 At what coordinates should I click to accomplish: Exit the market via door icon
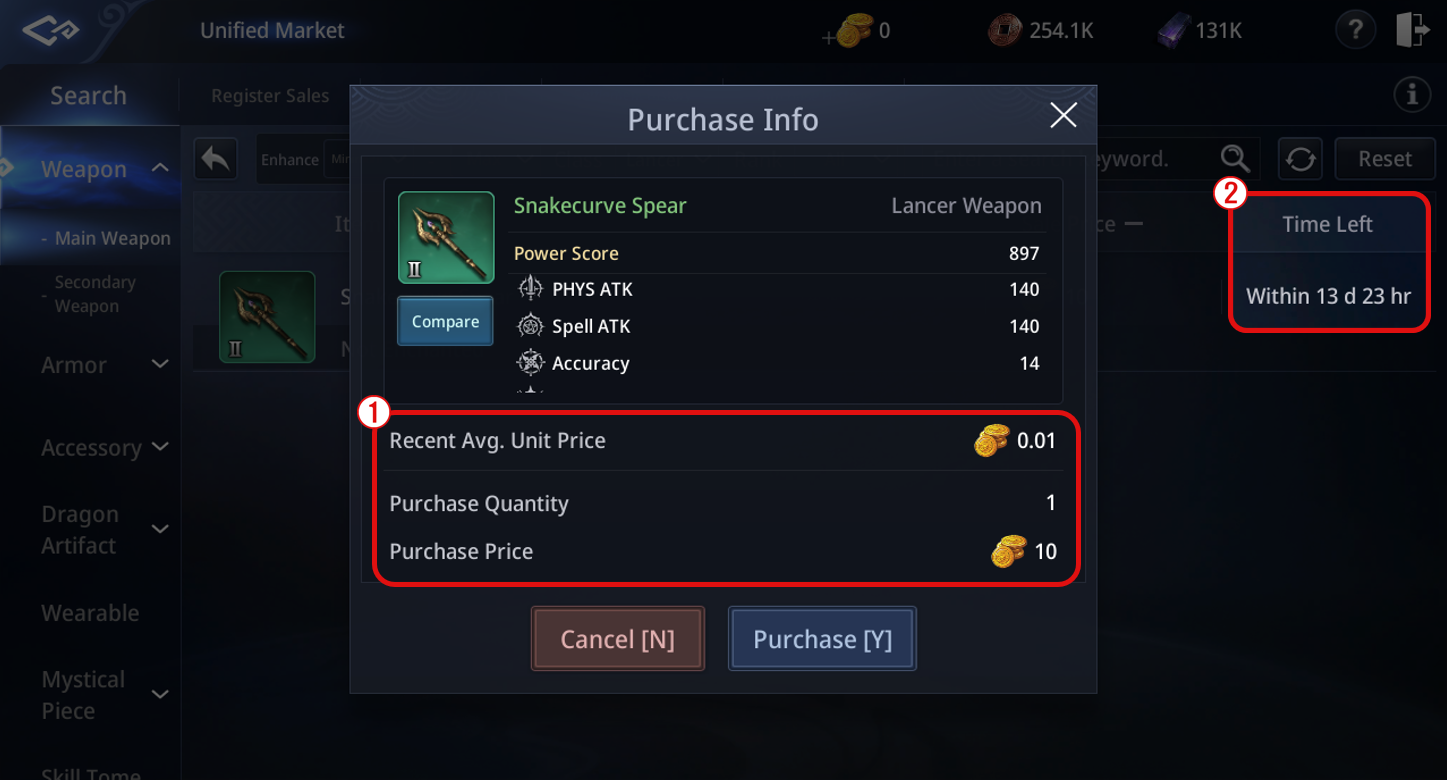coord(1413,30)
